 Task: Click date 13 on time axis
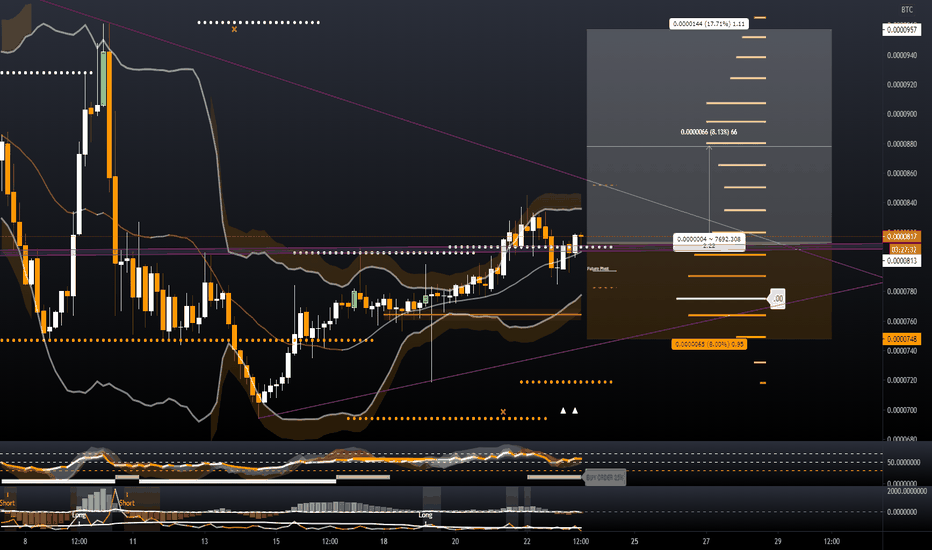(x=204, y=541)
